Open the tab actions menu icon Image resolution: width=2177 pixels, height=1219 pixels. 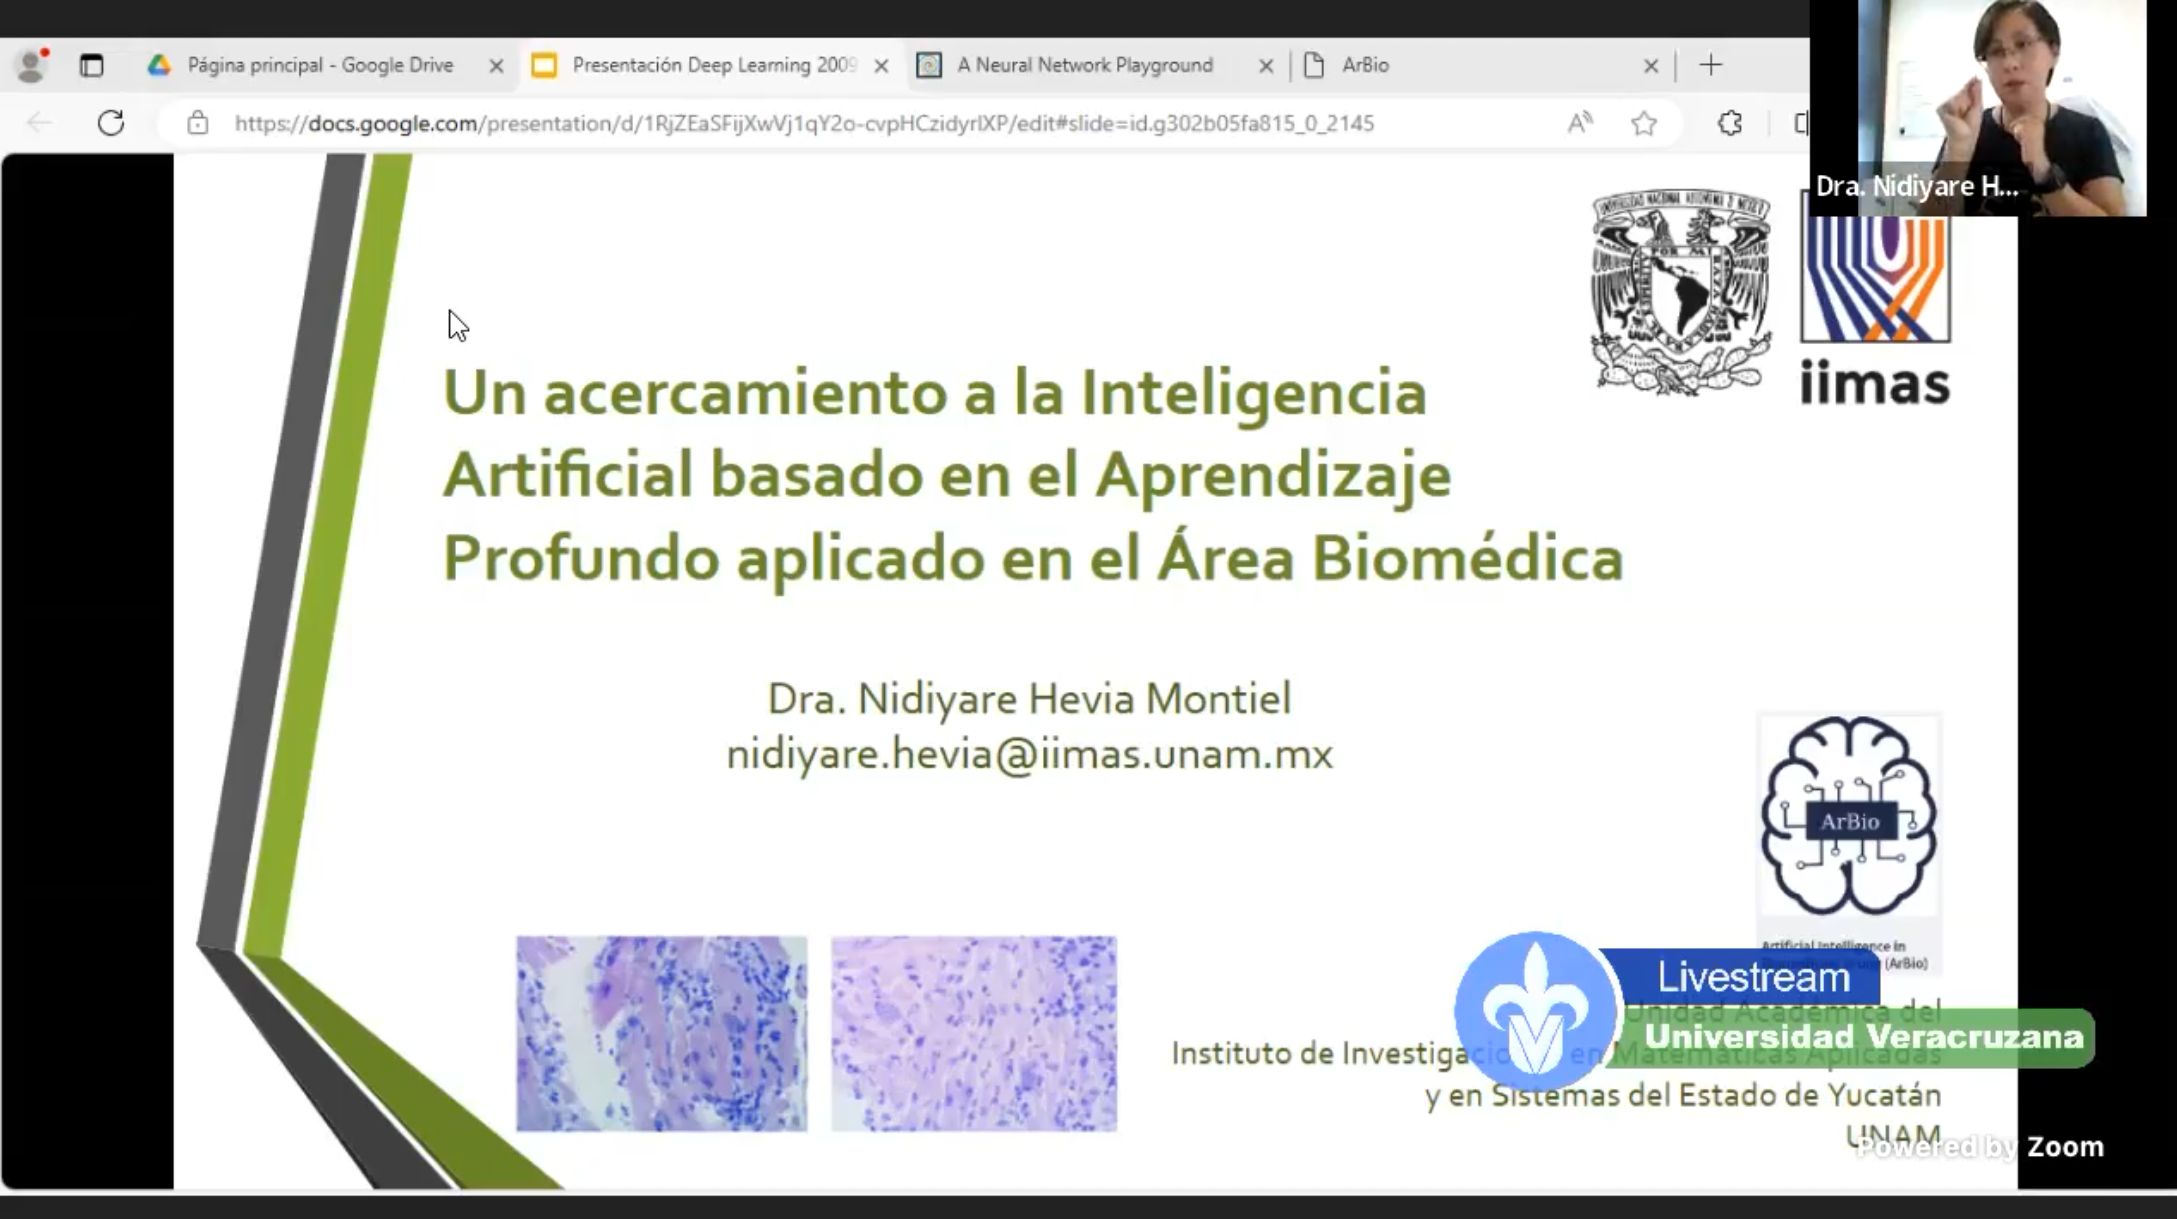(x=91, y=66)
